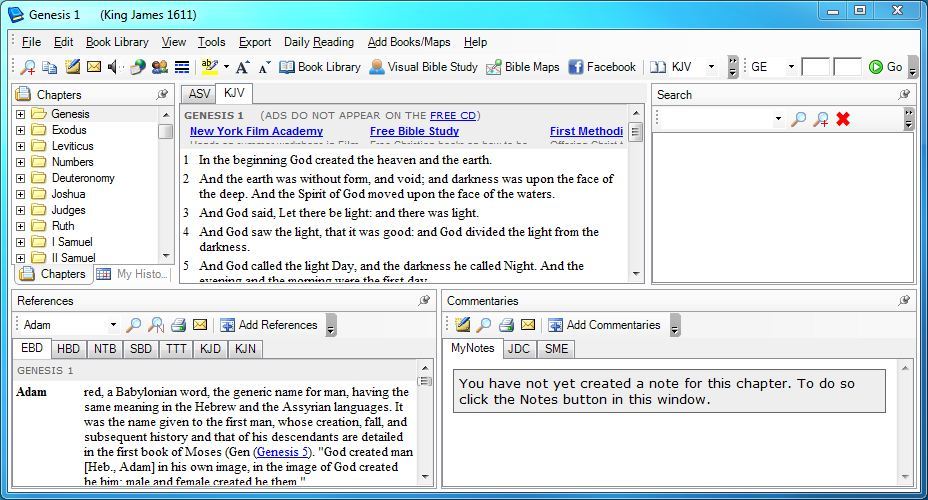Image resolution: width=928 pixels, height=500 pixels.
Task: Click the Chapters list scroll down arrow
Action: [x=166, y=256]
